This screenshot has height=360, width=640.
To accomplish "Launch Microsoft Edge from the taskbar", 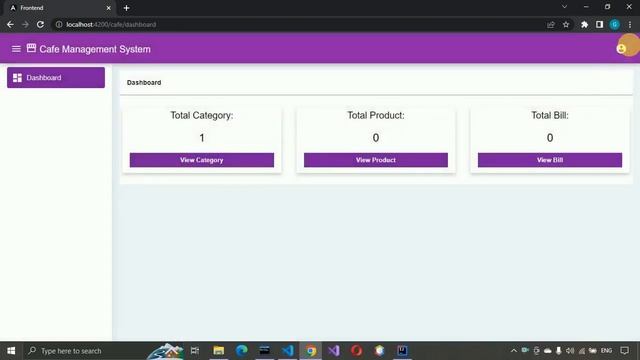I will coord(242,351).
